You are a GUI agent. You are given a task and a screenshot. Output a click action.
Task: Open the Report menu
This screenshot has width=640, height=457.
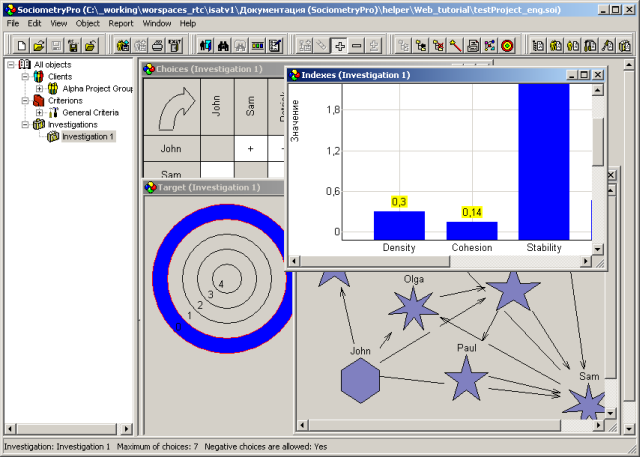point(120,22)
